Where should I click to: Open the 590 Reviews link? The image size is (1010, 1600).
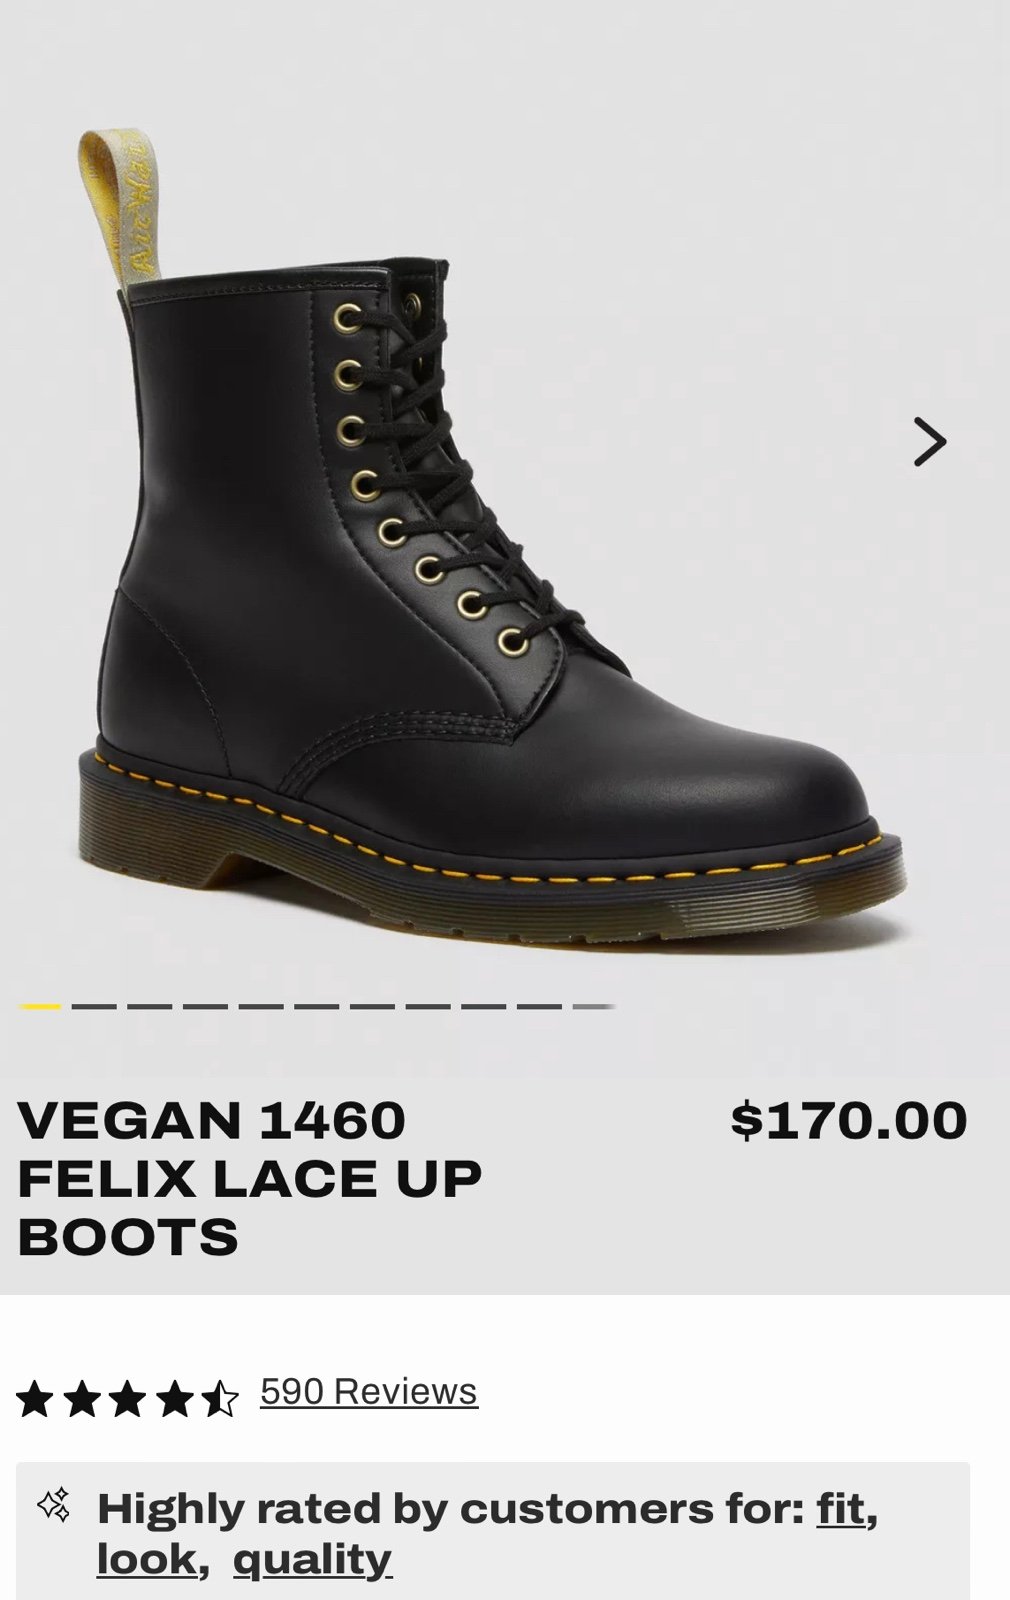(369, 1391)
